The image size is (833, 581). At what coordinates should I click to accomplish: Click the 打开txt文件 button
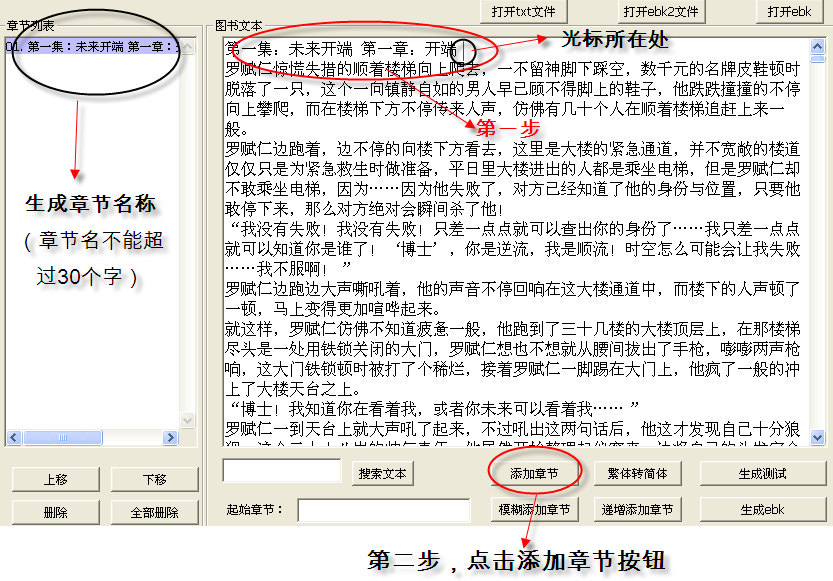click(523, 11)
